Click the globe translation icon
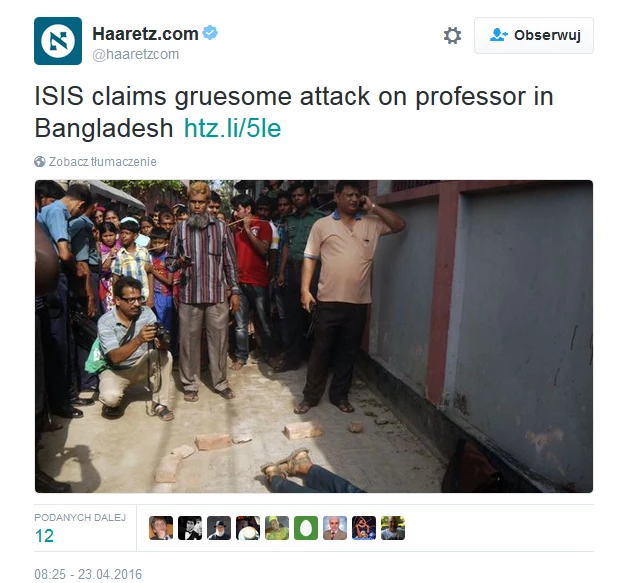The image size is (627, 583). pos(40,162)
